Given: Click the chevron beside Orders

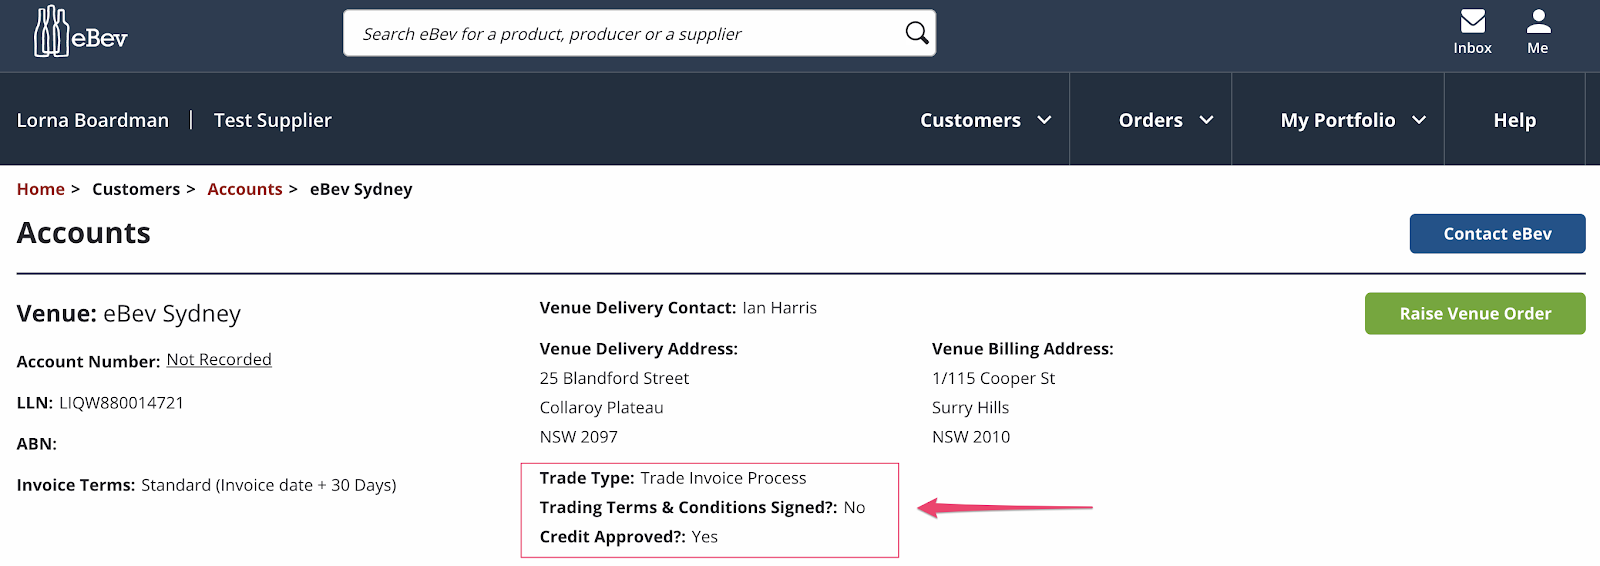Looking at the screenshot, I should 1206,120.
